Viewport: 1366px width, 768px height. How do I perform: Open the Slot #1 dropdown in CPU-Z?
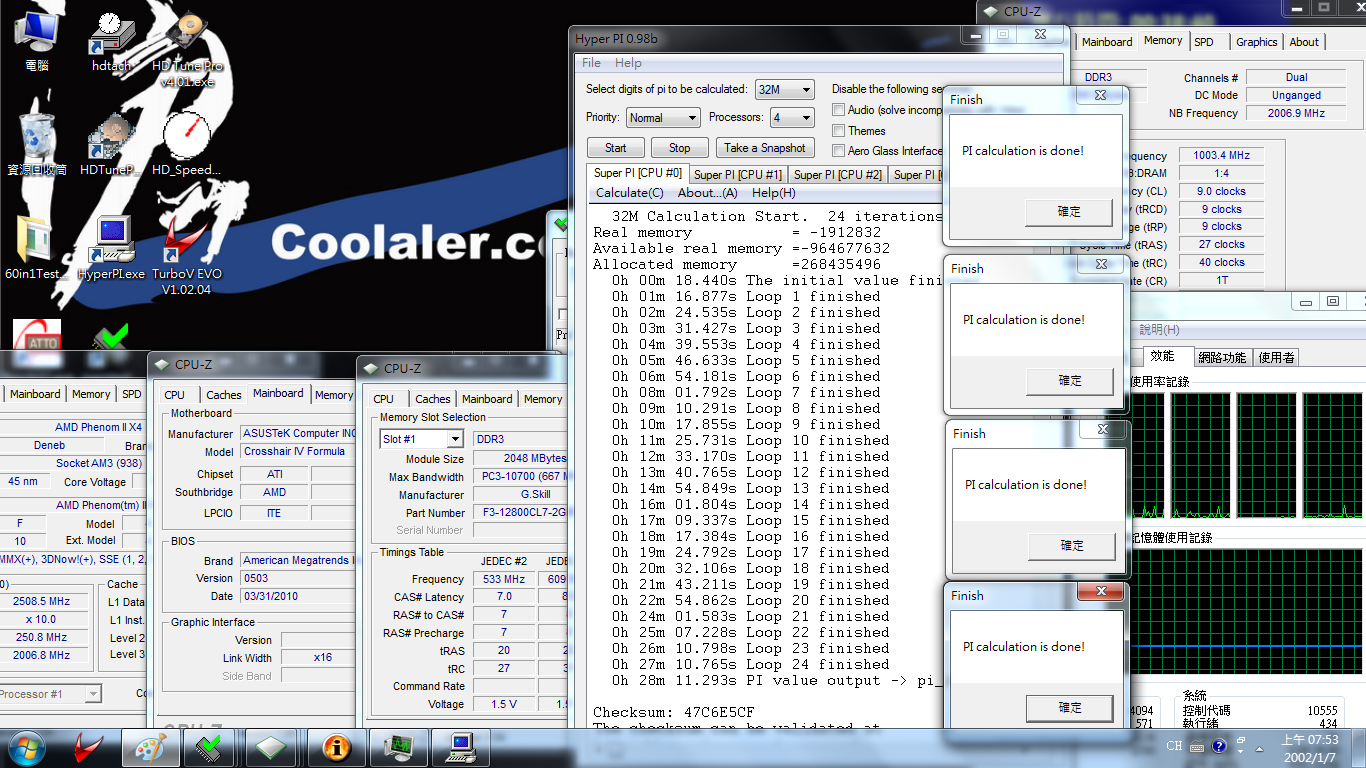coord(422,439)
